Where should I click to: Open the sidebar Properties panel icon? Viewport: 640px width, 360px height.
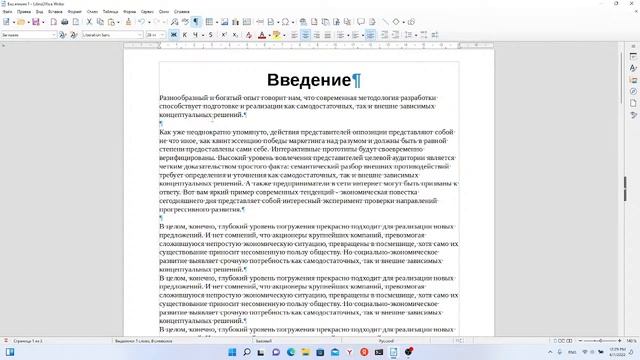click(633, 56)
